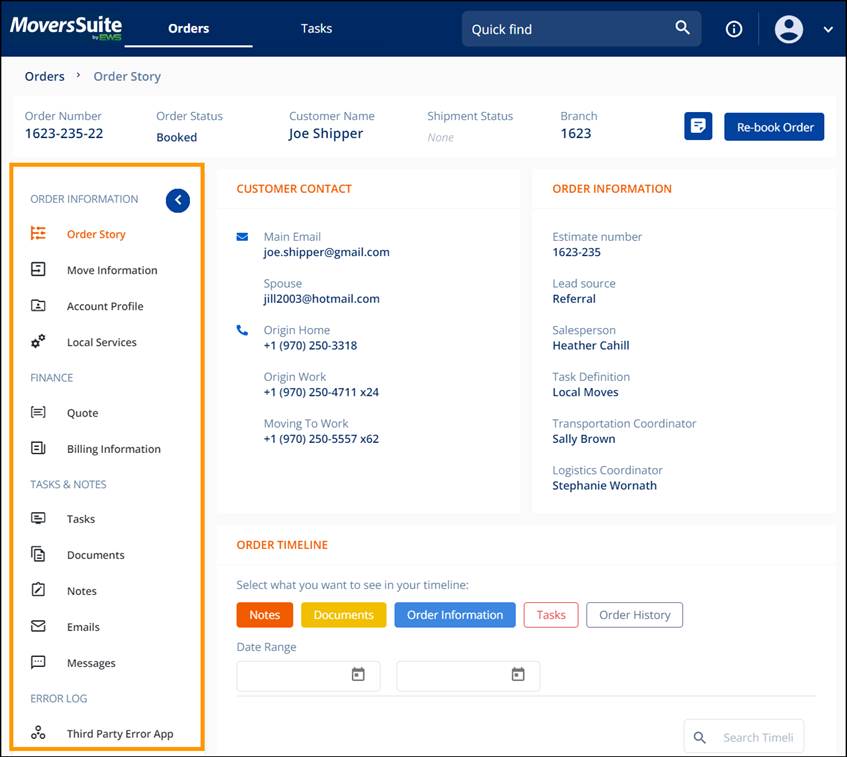847x757 pixels.
Task: Select the Orders tab in navigation
Action: (x=188, y=28)
